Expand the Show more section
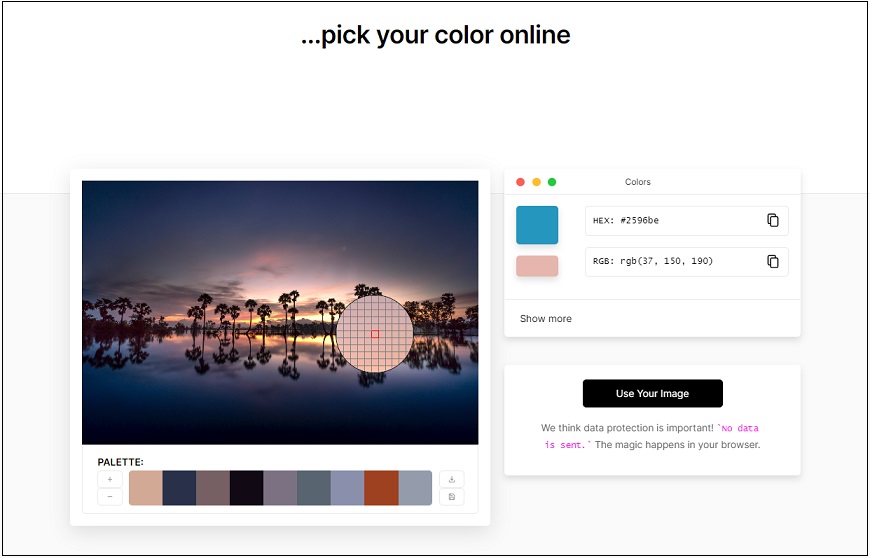This screenshot has height=558, width=870. coord(546,319)
